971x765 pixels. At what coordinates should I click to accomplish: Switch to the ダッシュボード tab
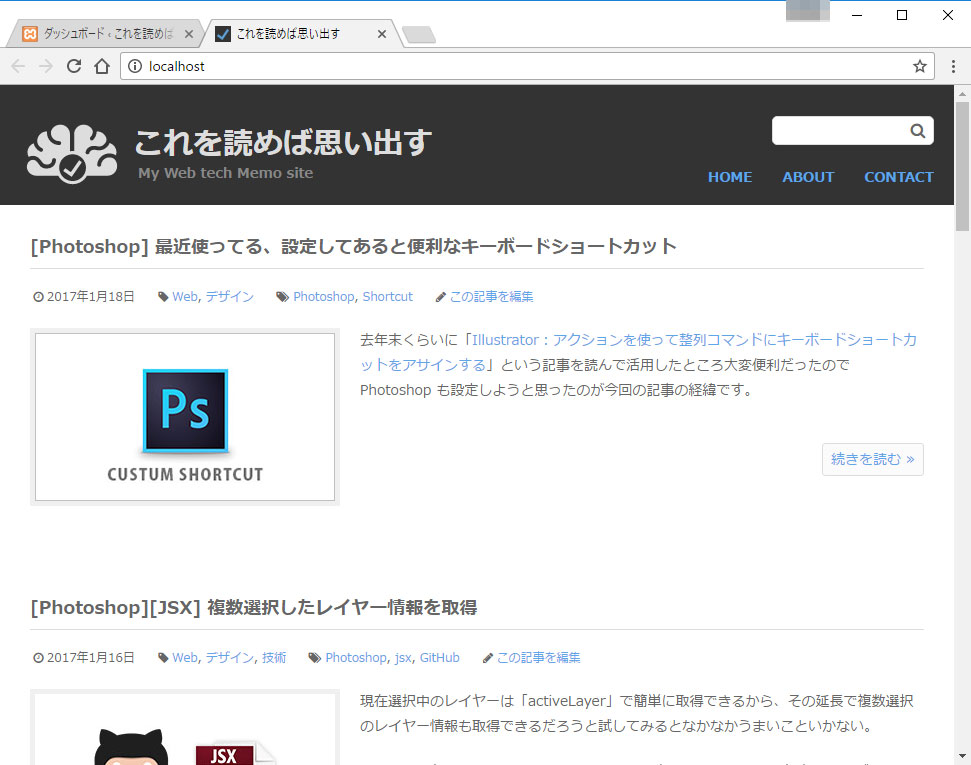coord(104,33)
